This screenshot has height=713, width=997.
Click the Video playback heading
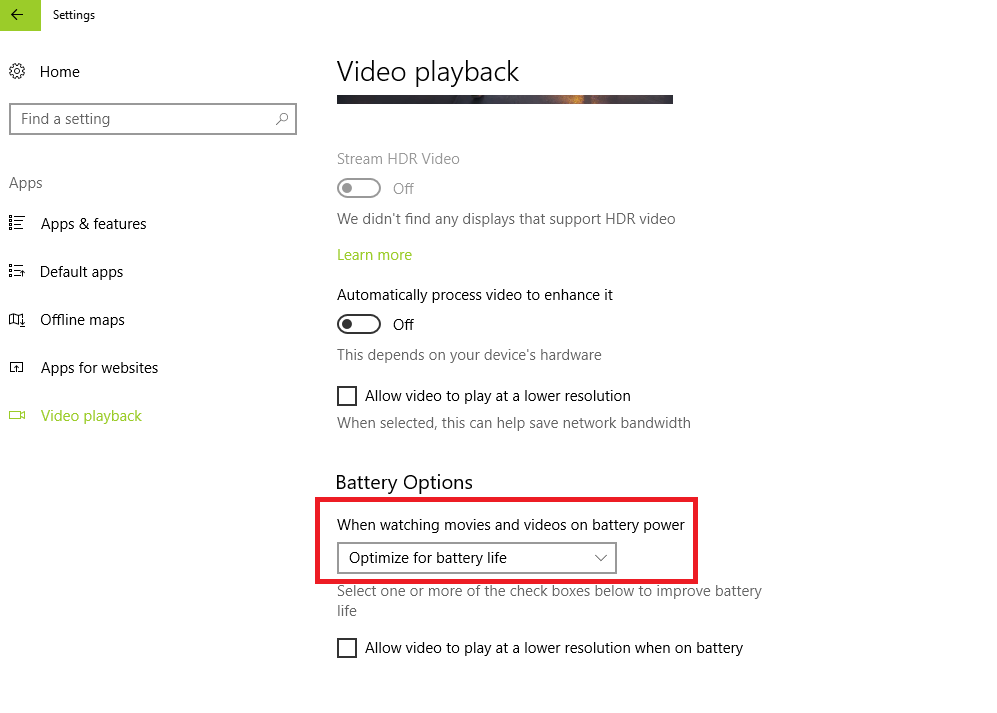point(427,71)
